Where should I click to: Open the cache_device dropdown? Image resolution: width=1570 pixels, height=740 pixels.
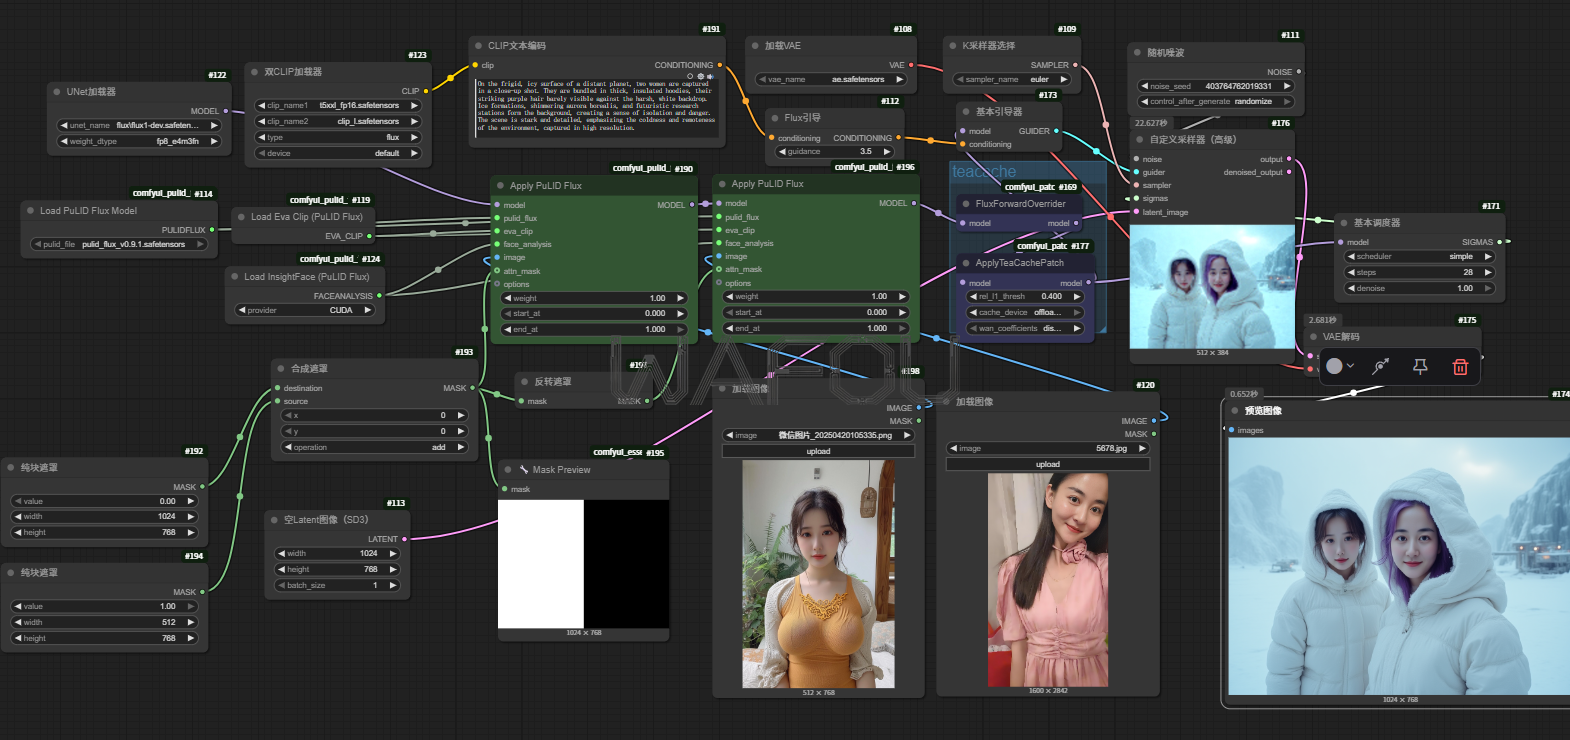click(x=1025, y=312)
